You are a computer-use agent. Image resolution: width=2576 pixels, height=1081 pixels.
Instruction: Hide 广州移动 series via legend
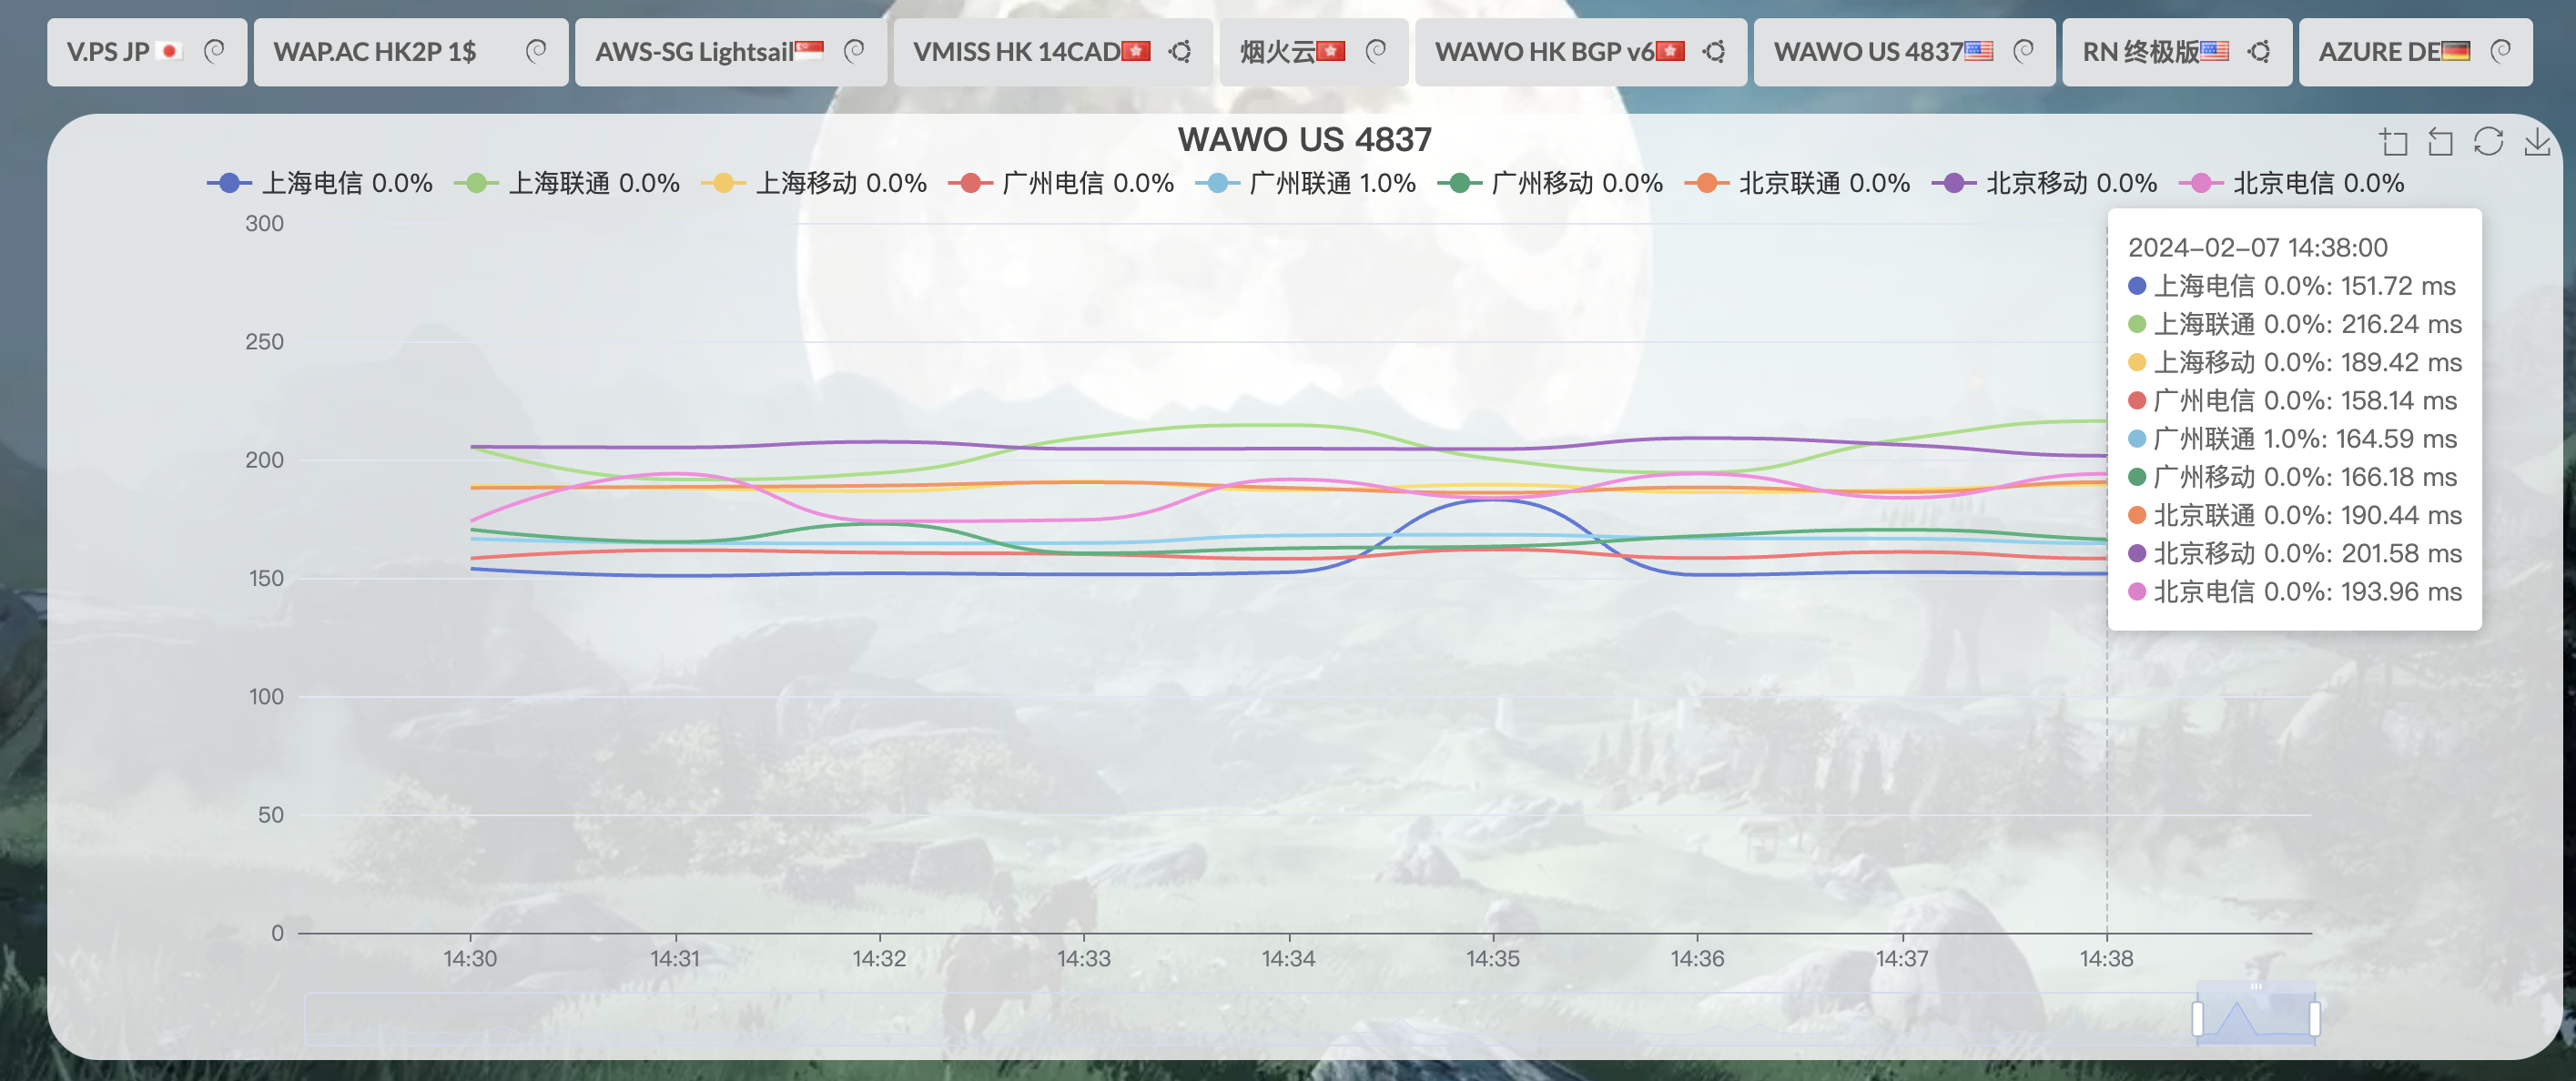click(x=1550, y=183)
